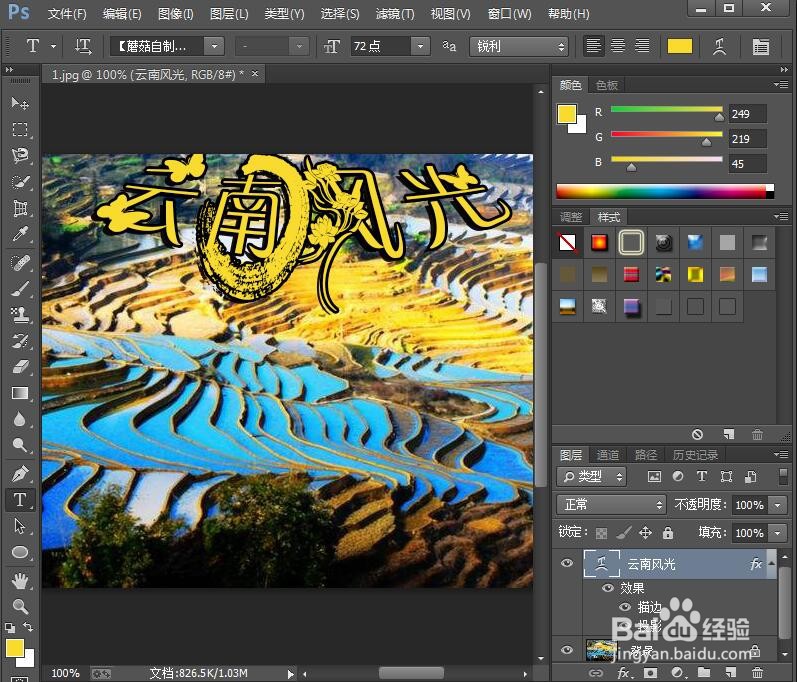Click the yellow text color swatch

(x=680, y=46)
